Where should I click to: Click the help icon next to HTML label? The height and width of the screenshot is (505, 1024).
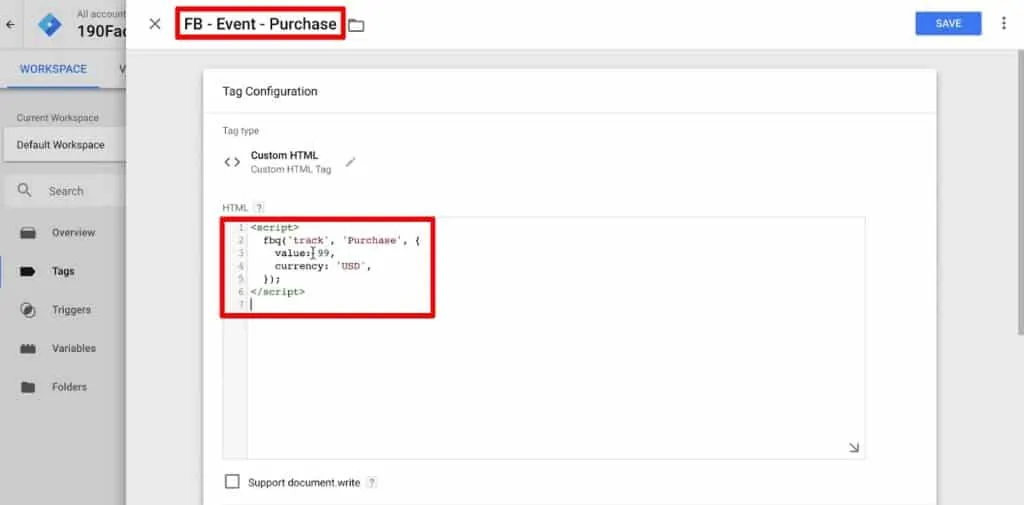[259, 208]
